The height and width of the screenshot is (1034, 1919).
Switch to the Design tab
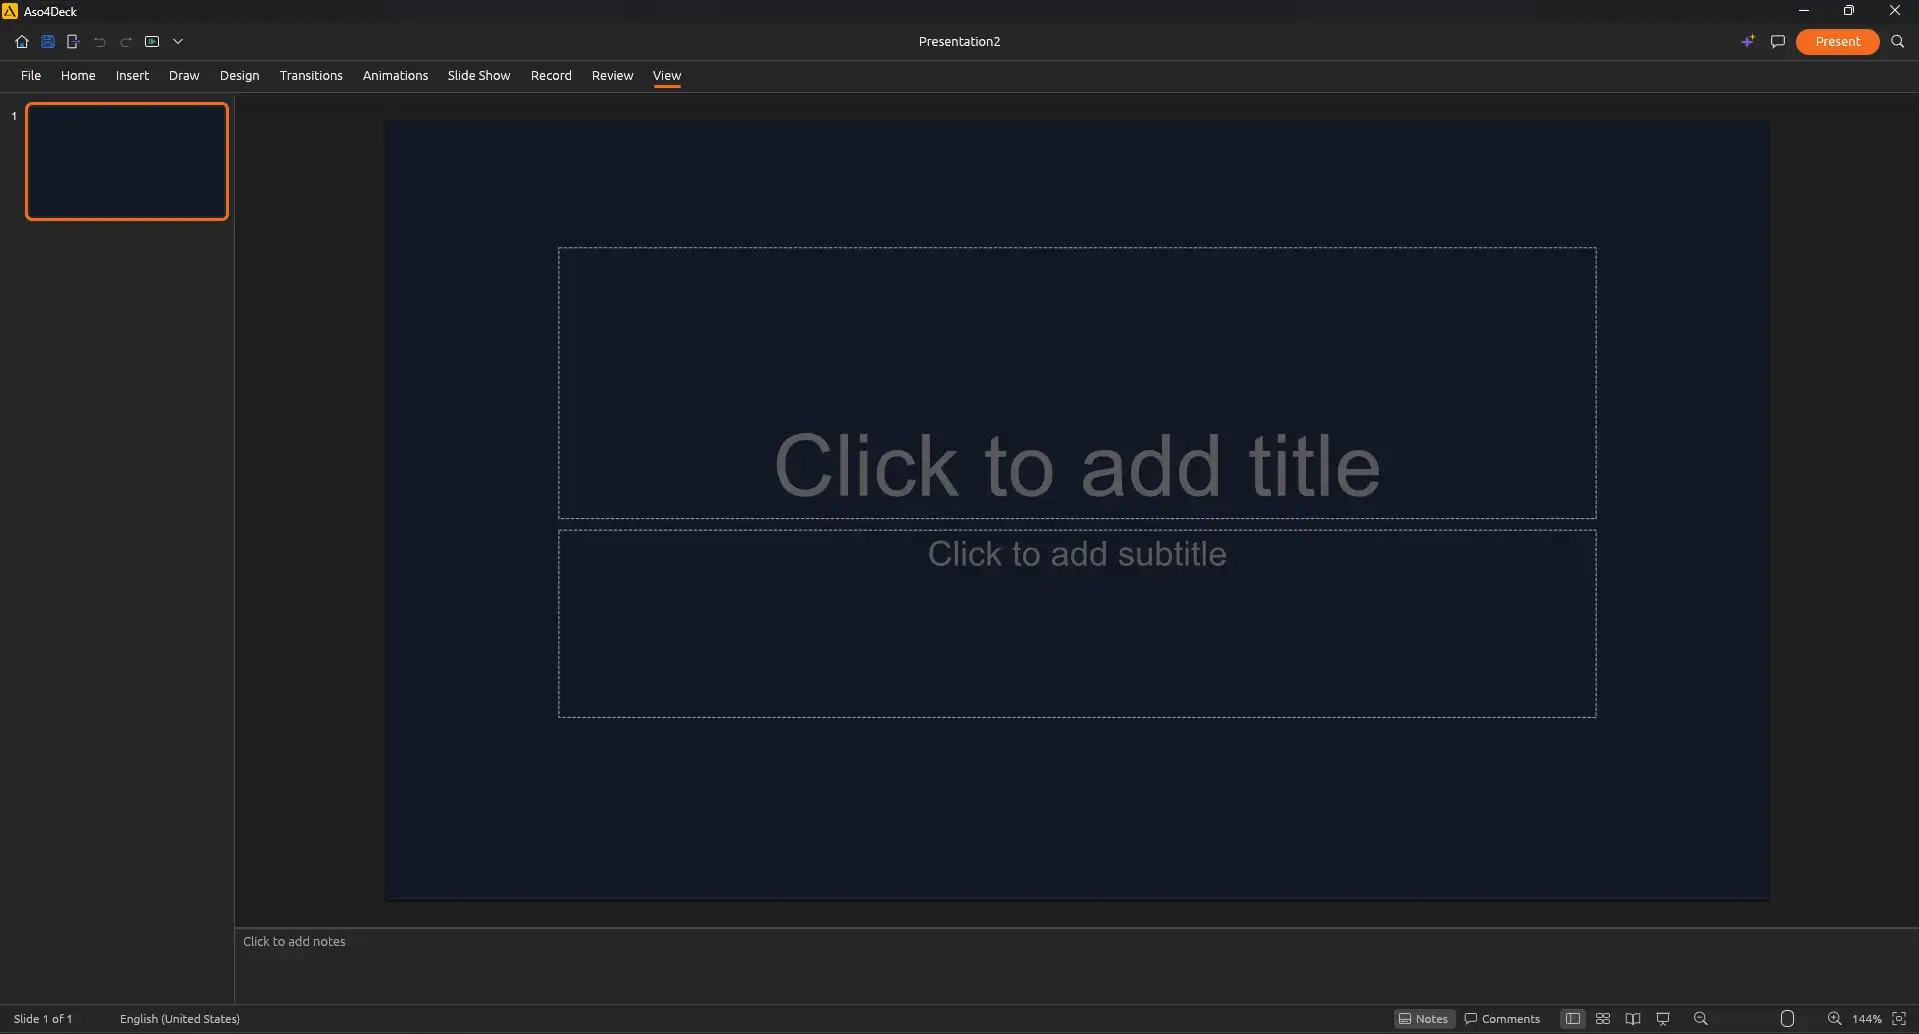(239, 76)
